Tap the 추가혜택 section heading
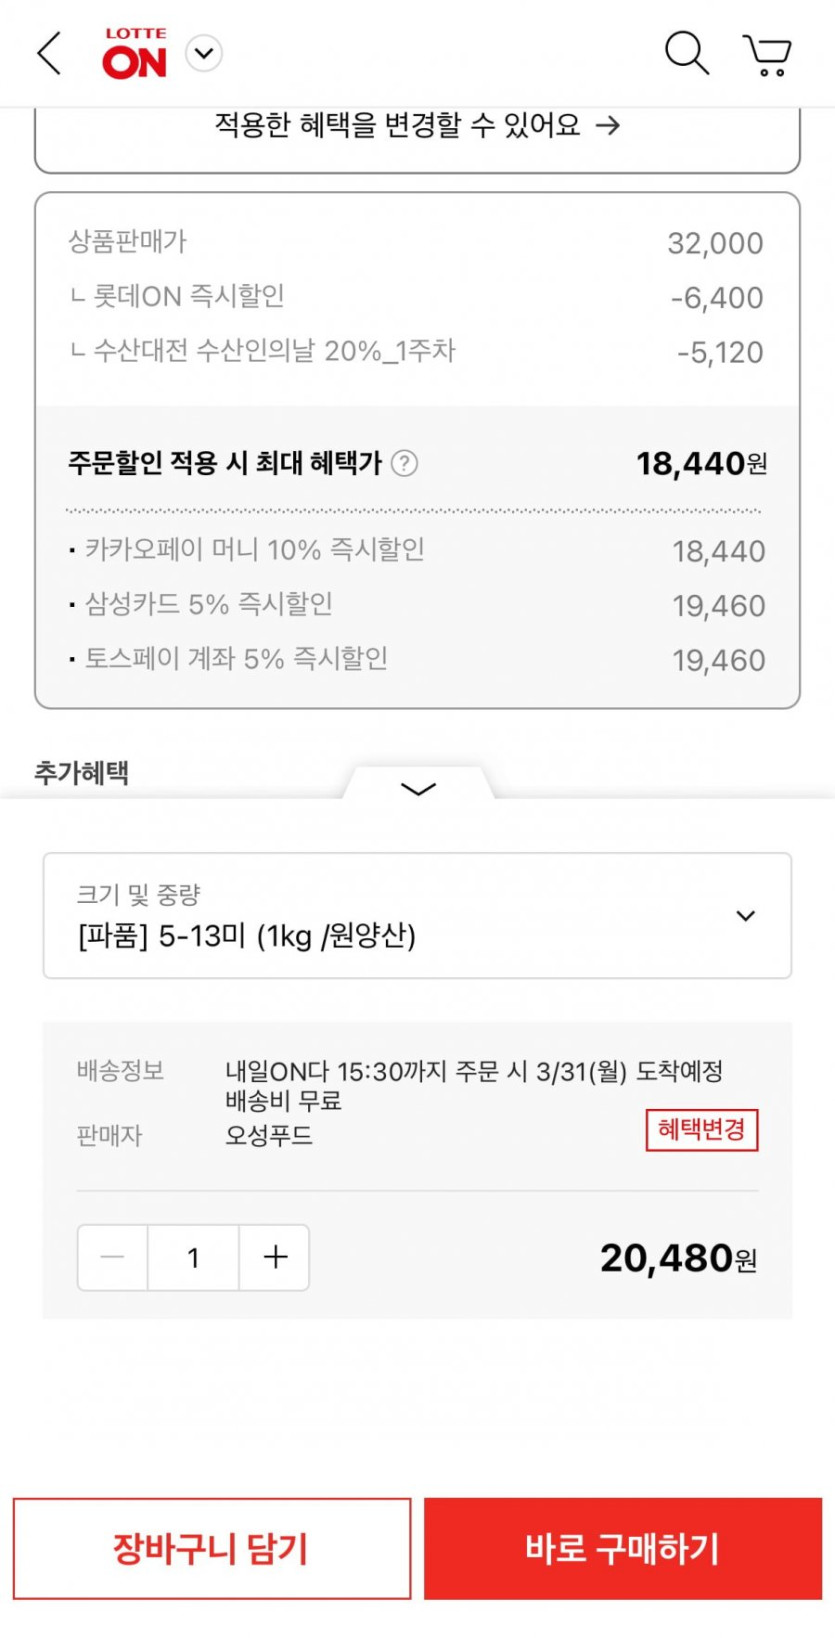The image size is (835, 1638). pyautogui.click(x=81, y=772)
